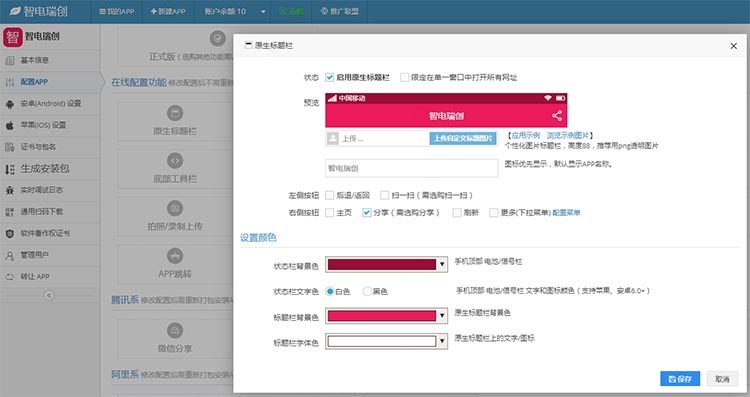Expand the 账户余额 dropdown arrow in top bar

tap(263, 11)
